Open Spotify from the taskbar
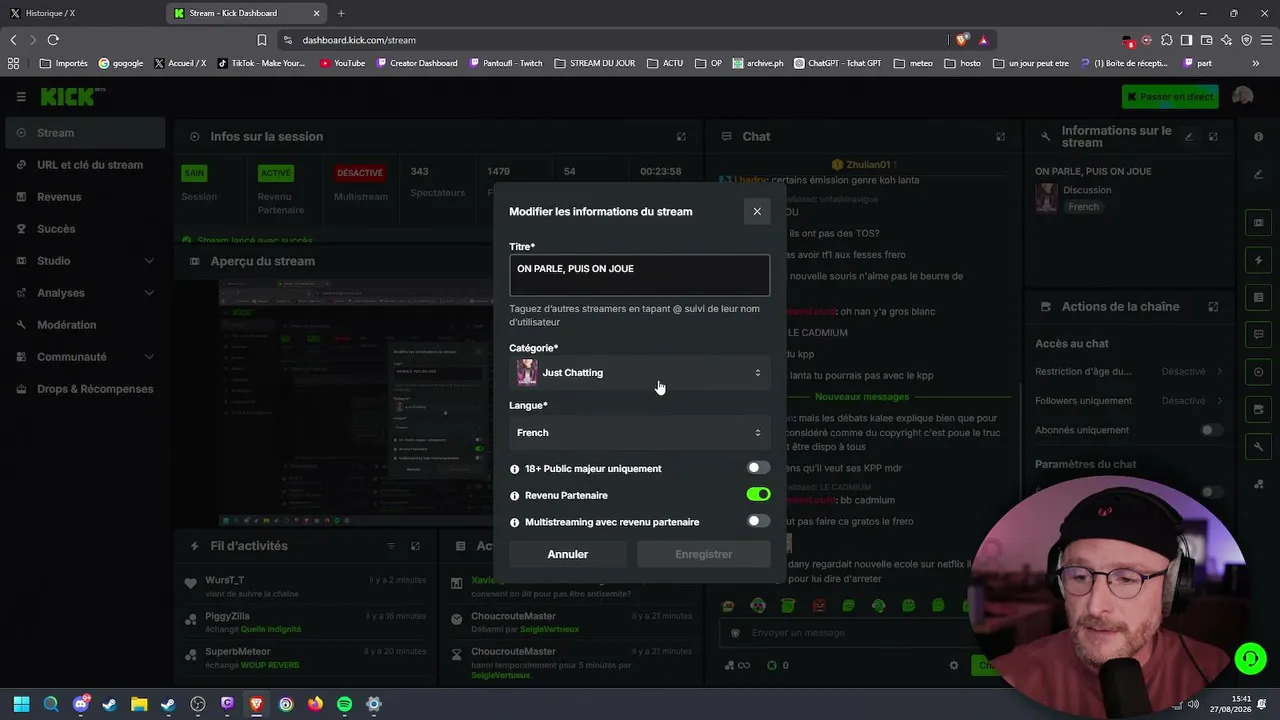Screen dimensions: 1280x720 pos(344,704)
